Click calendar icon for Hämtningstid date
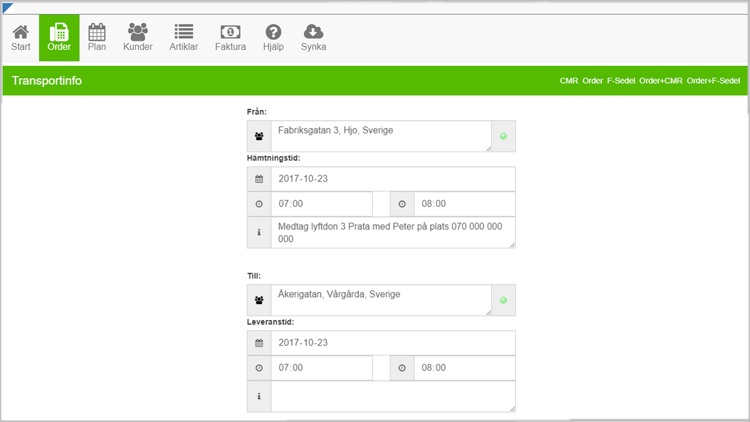 click(259, 179)
